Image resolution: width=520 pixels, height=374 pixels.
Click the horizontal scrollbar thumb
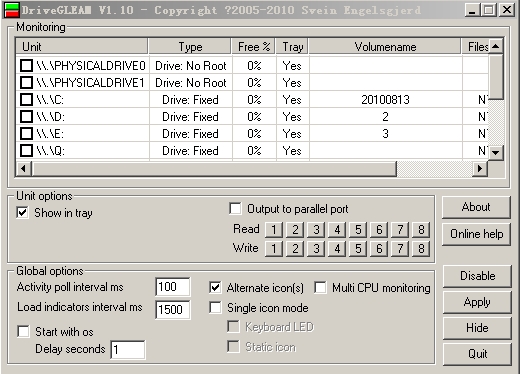click(214, 168)
